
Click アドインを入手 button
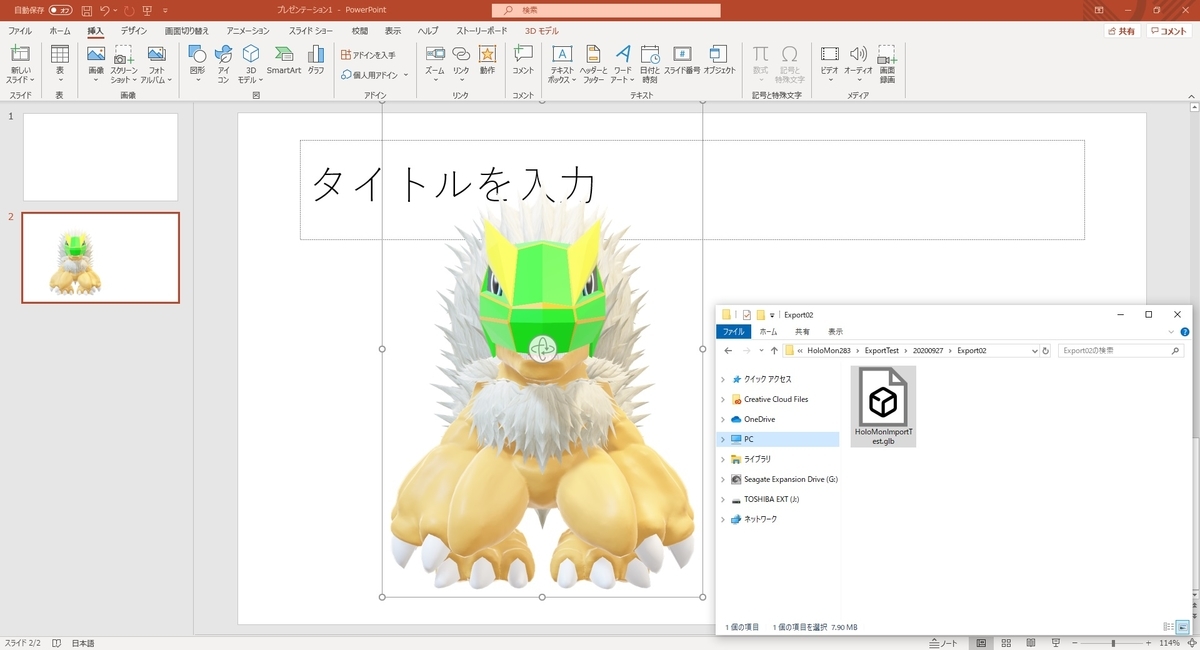368,55
